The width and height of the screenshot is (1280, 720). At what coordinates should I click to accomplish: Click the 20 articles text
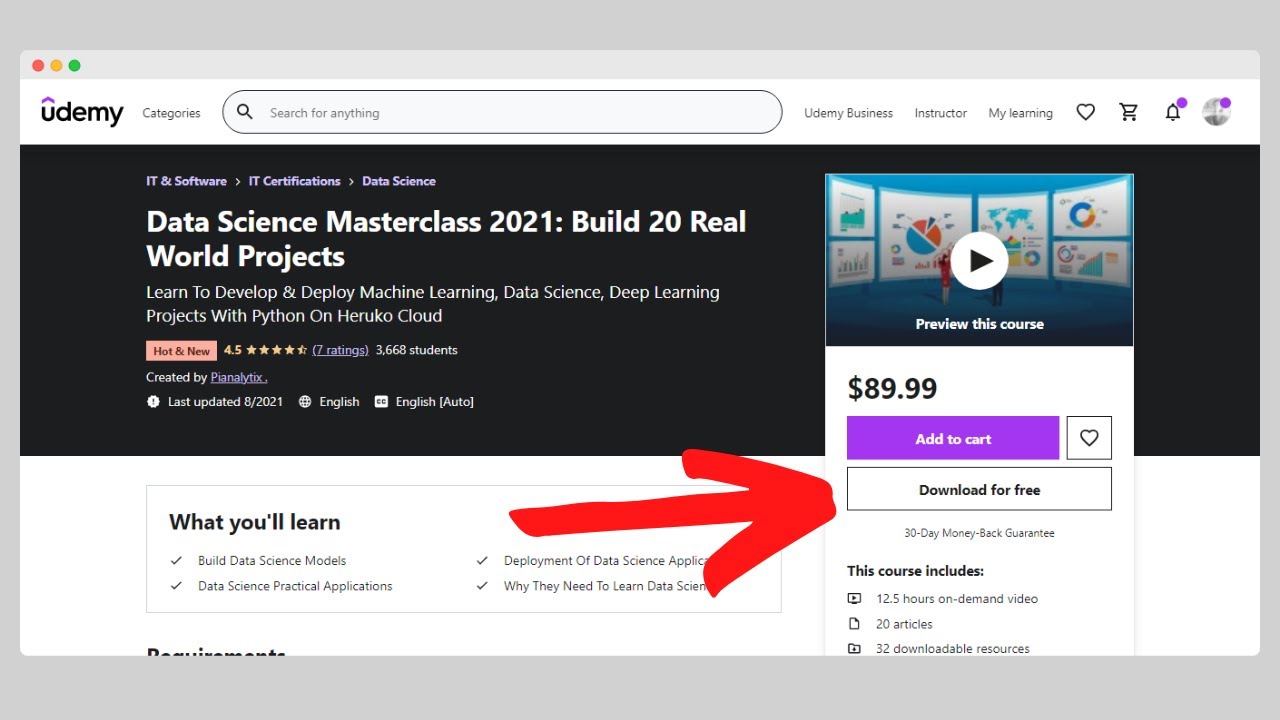[x=904, y=624]
